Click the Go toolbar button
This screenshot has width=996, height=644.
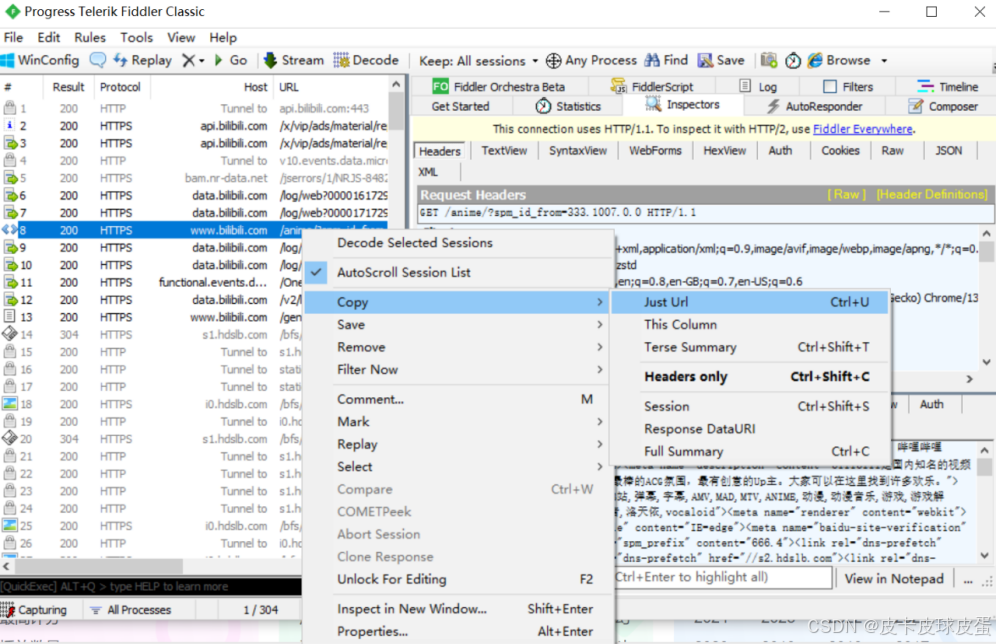(231, 60)
